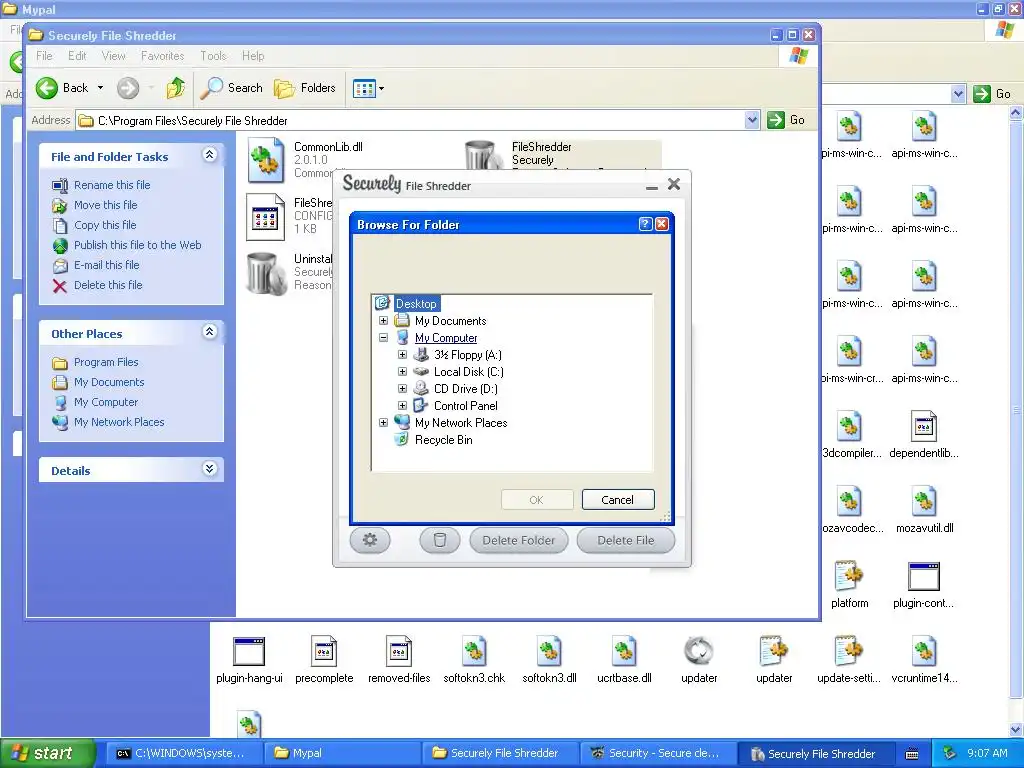Image resolution: width=1024 pixels, height=768 pixels.
Task: Open the address bar dropdown in Shredder folder
Action: 752,120
